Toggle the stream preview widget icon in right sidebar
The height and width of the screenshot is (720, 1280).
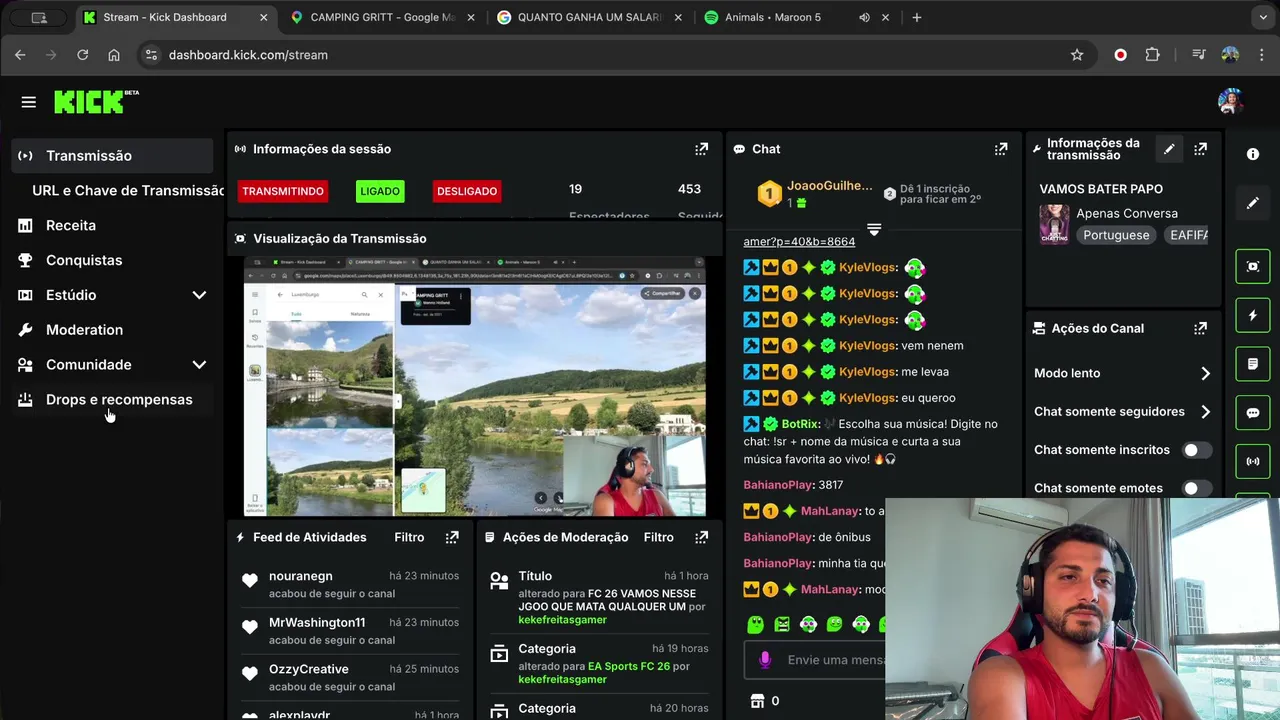click(1253, 266)
